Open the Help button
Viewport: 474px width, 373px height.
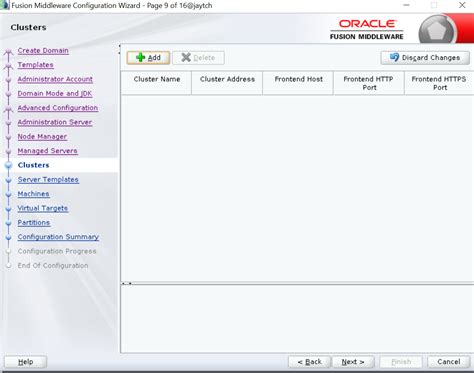[26, 362]
